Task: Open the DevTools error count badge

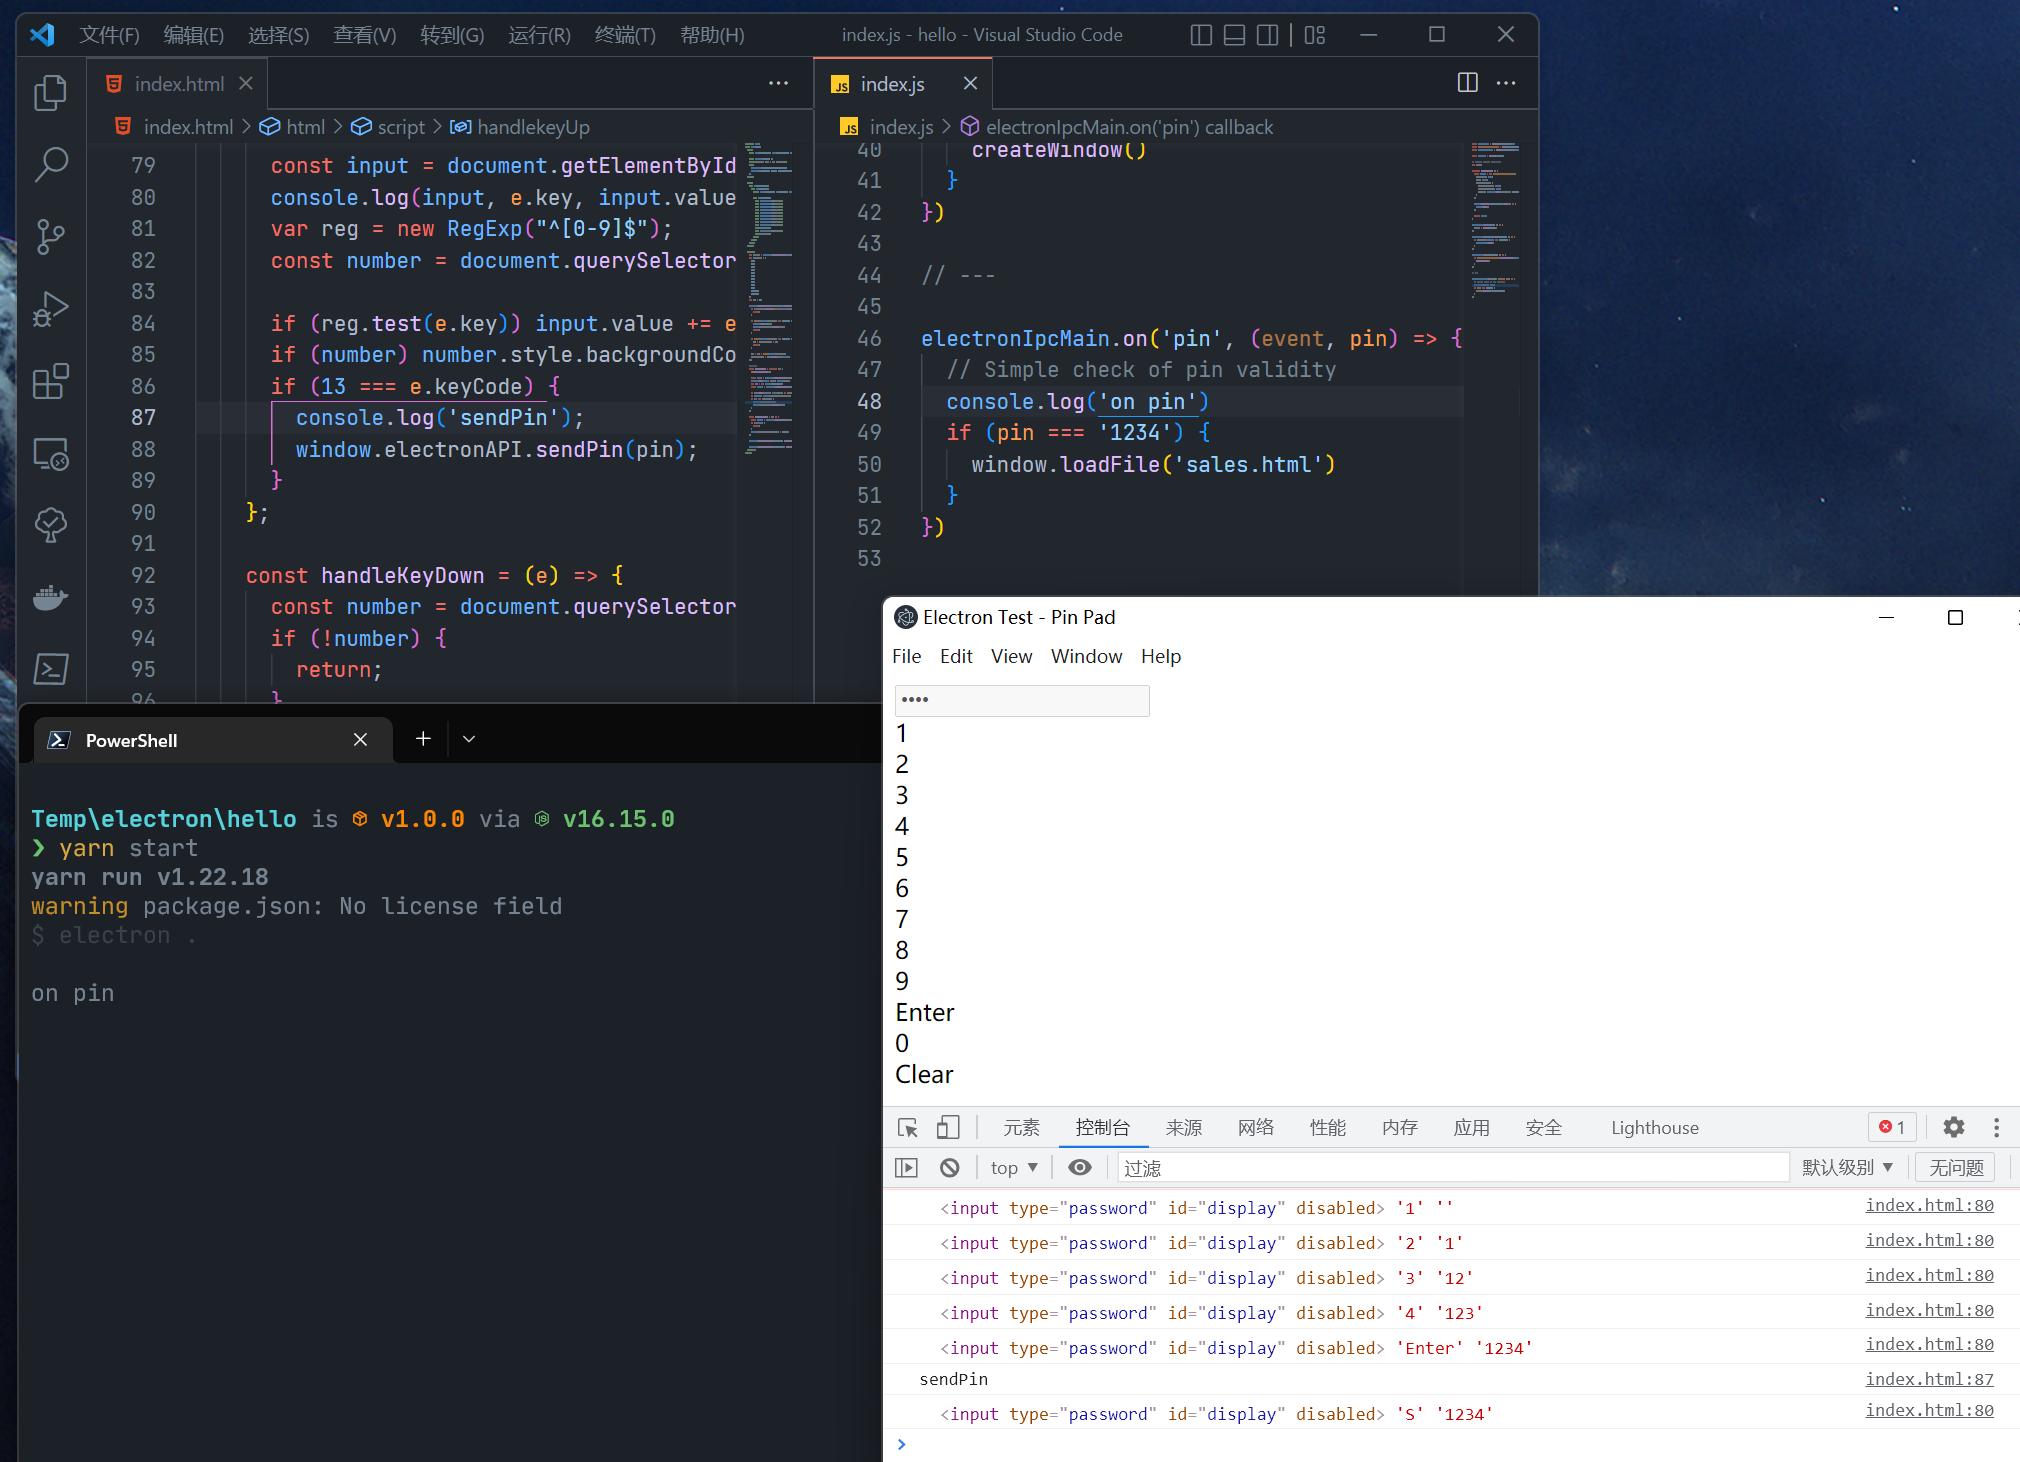Action: [x=1891, y=1127]
